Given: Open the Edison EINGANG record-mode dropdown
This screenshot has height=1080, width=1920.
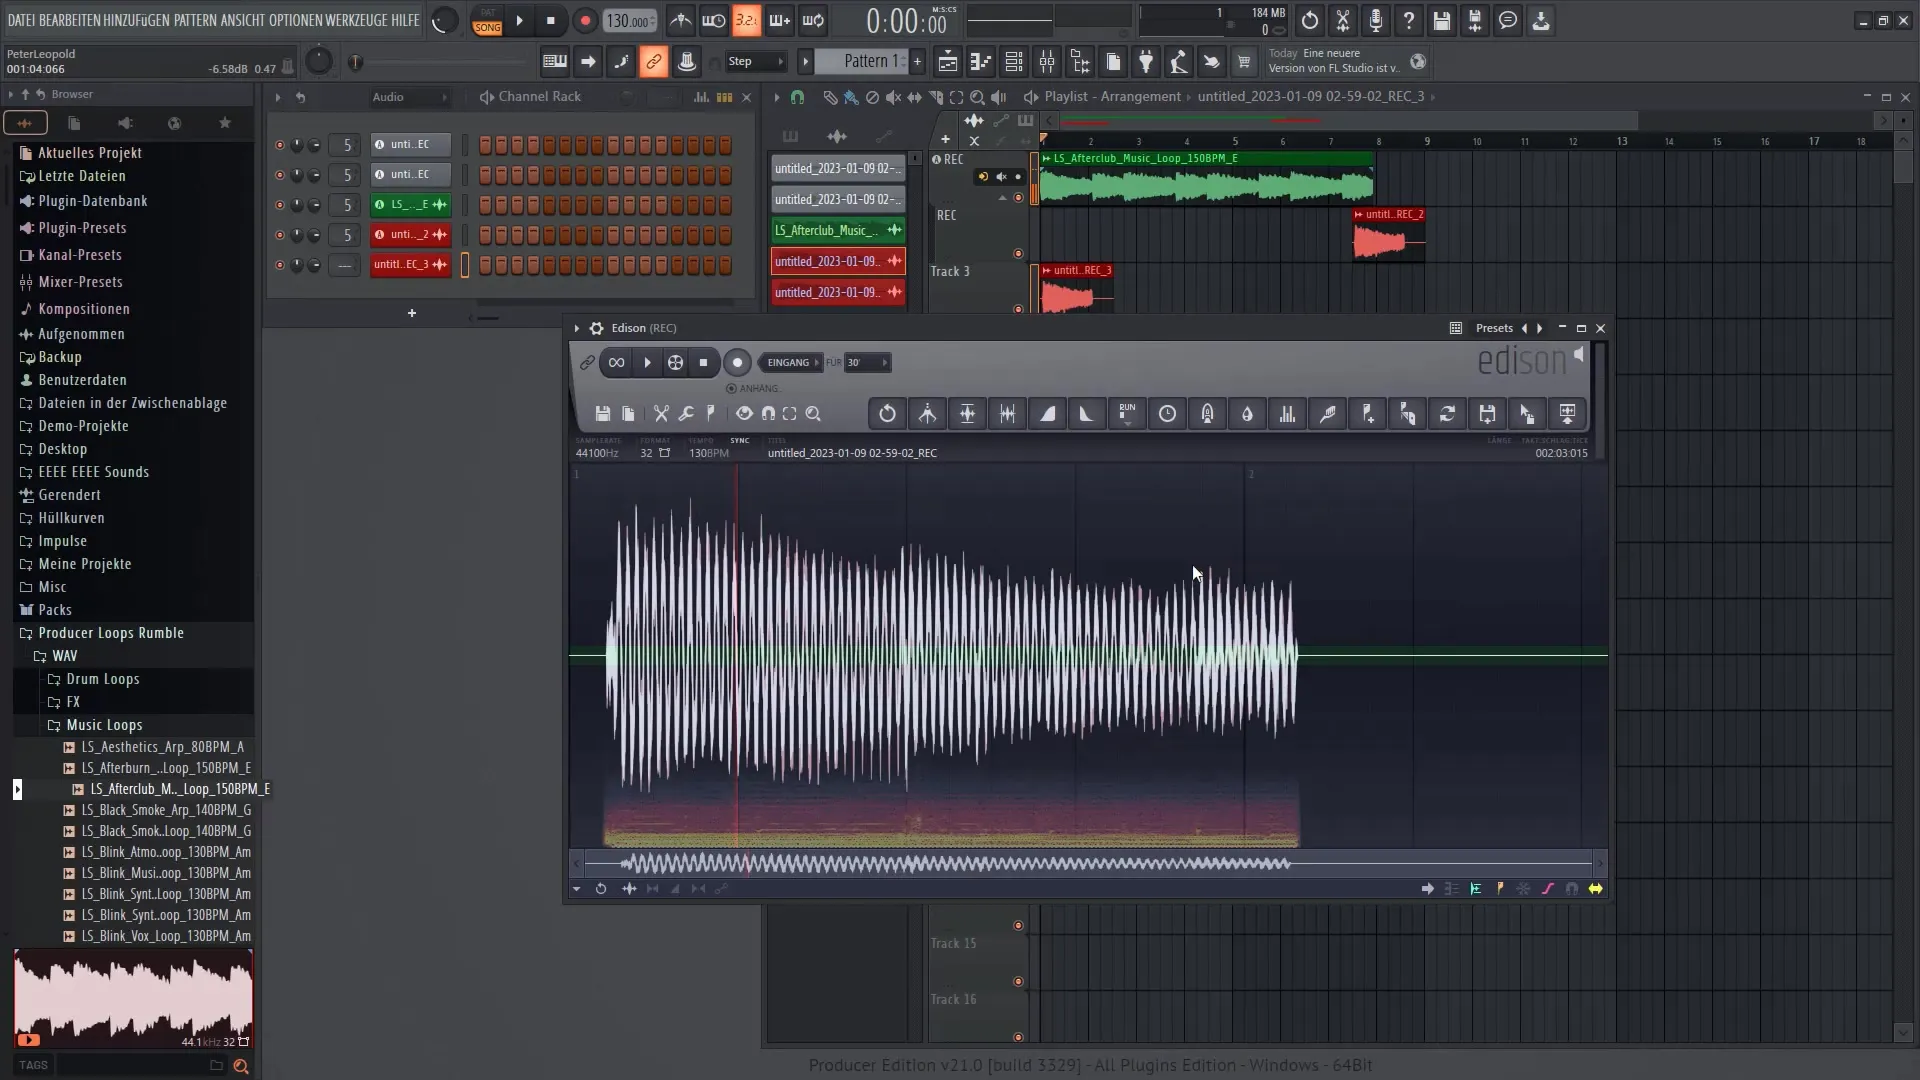Looking at the screenshot, I should coord(790,363).
